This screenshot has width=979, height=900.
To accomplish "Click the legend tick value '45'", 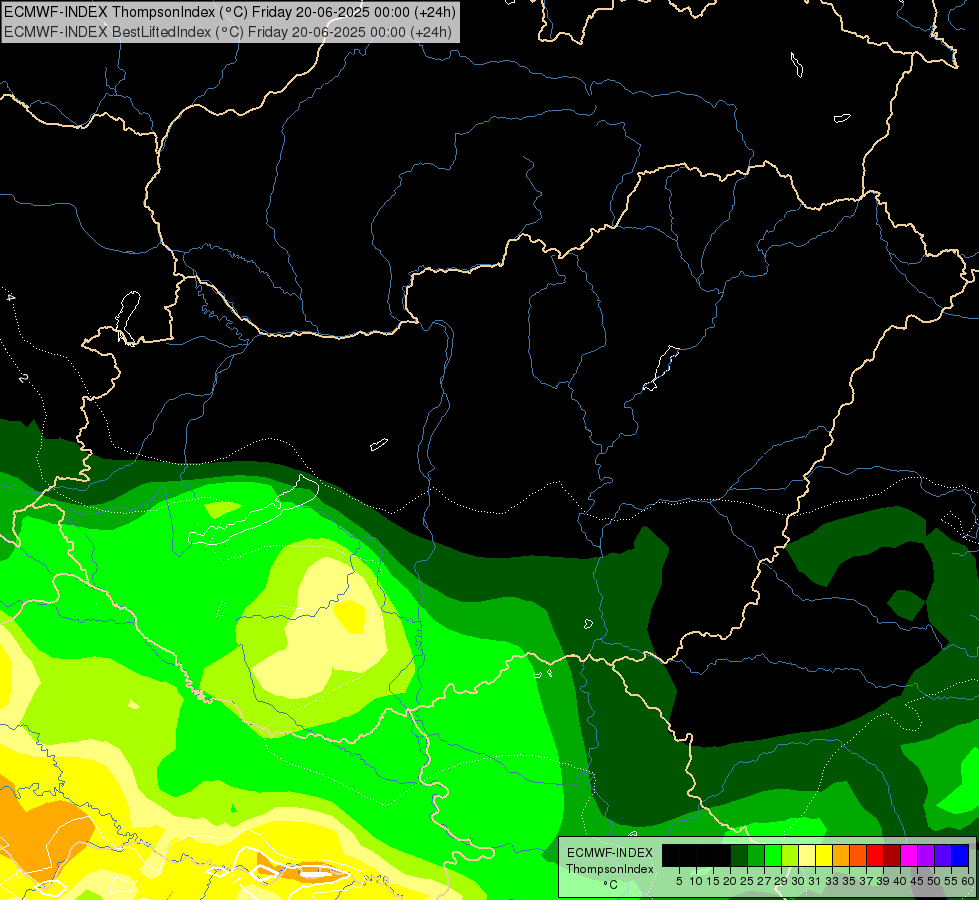I will coord(917,881).
